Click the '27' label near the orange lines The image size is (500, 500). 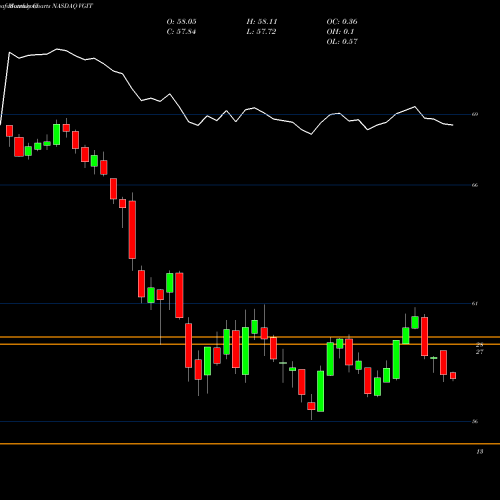click(x=479, y=352)
